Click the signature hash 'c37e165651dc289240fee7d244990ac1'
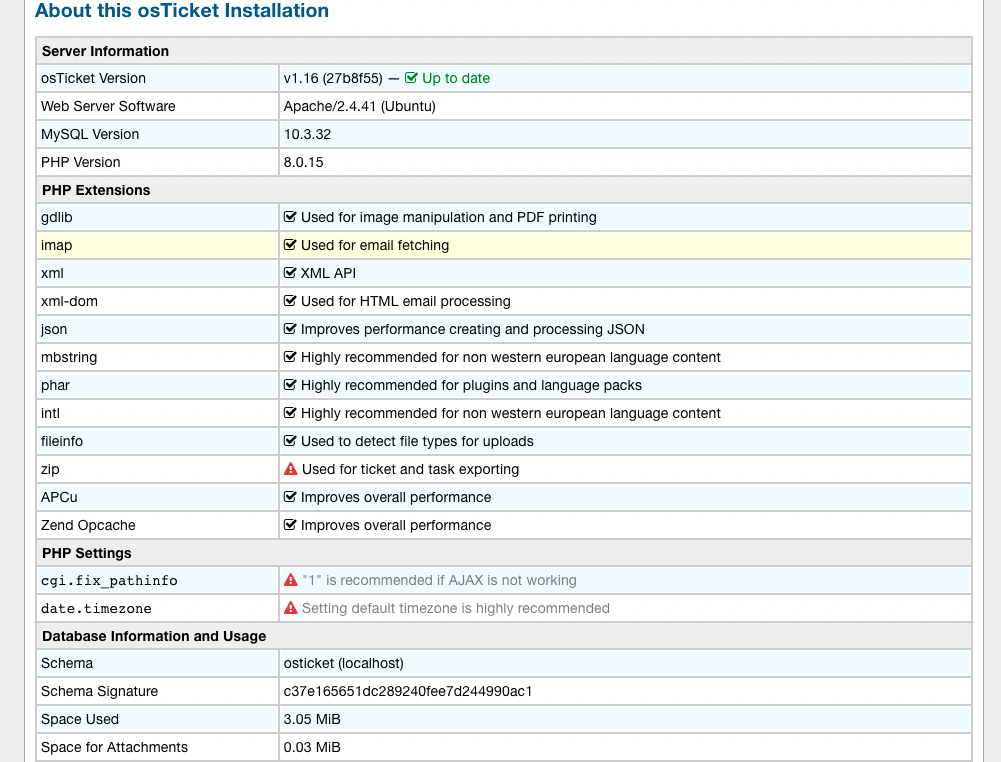 point(408,692)
